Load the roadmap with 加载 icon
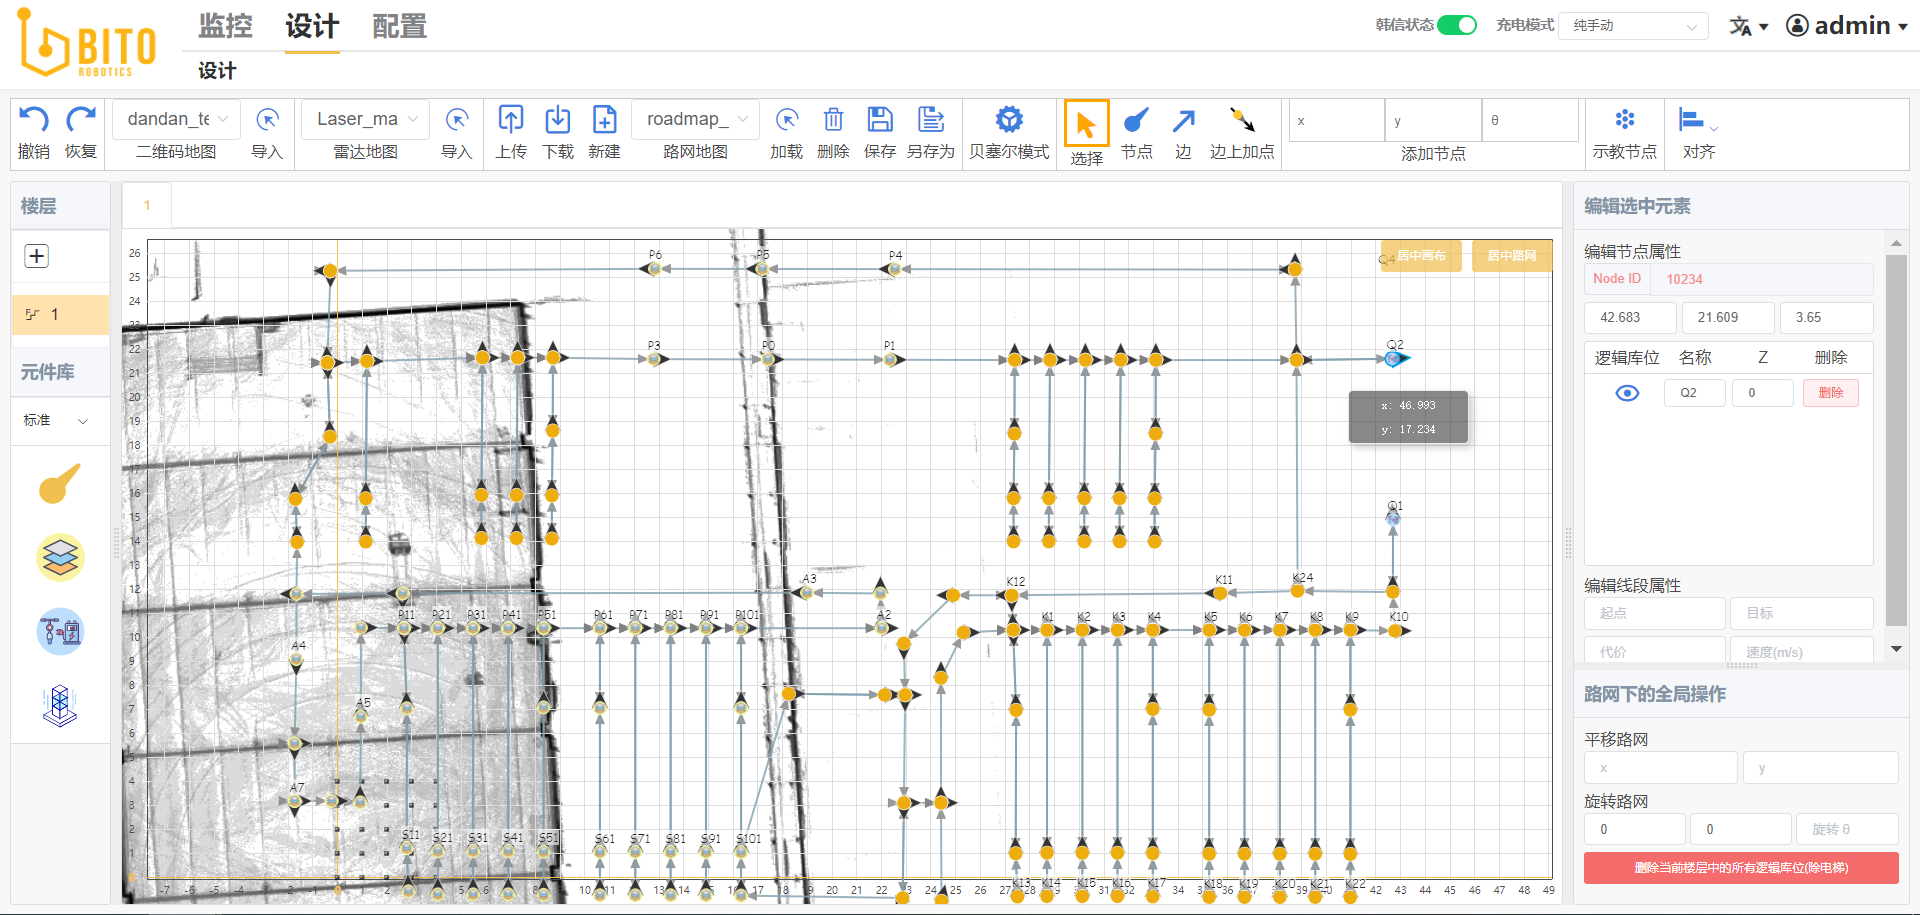Viewport: 1920px width, 915px height. pos(787,121)
